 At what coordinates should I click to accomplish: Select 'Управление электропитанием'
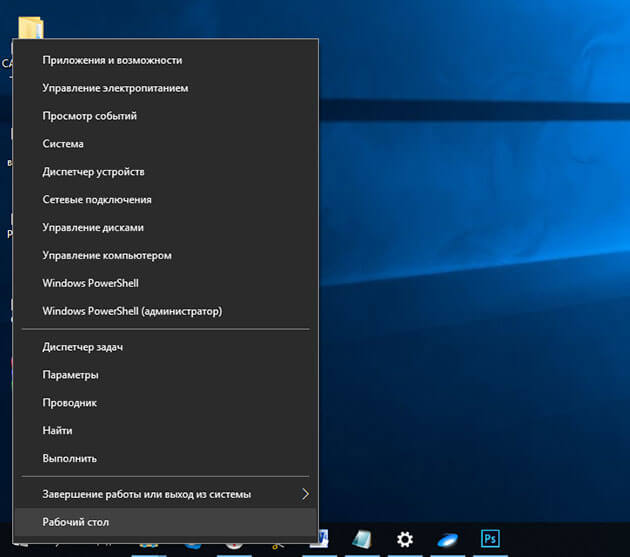click(166, 88)
